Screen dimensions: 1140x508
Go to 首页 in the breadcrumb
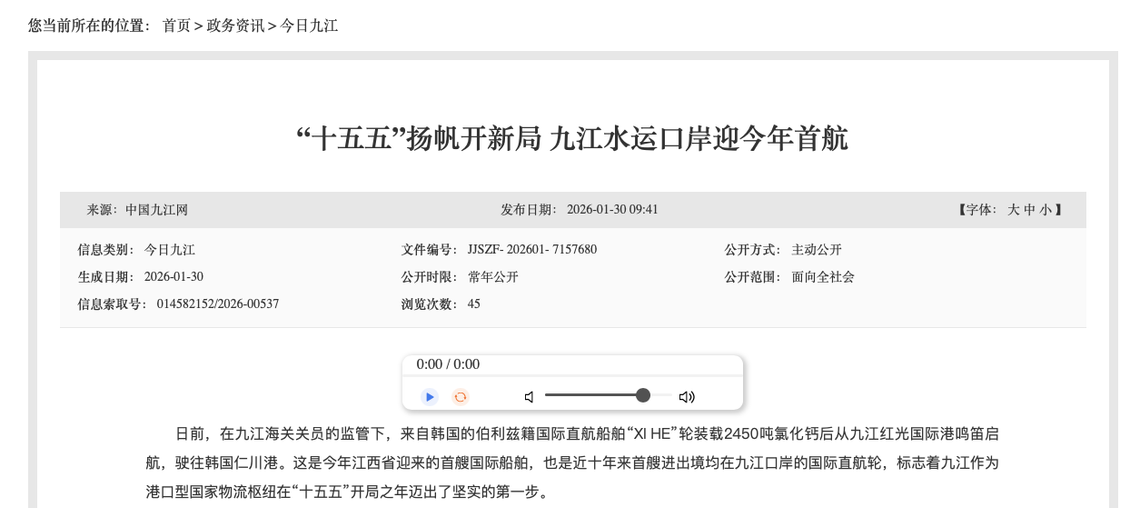coord(176,26)
